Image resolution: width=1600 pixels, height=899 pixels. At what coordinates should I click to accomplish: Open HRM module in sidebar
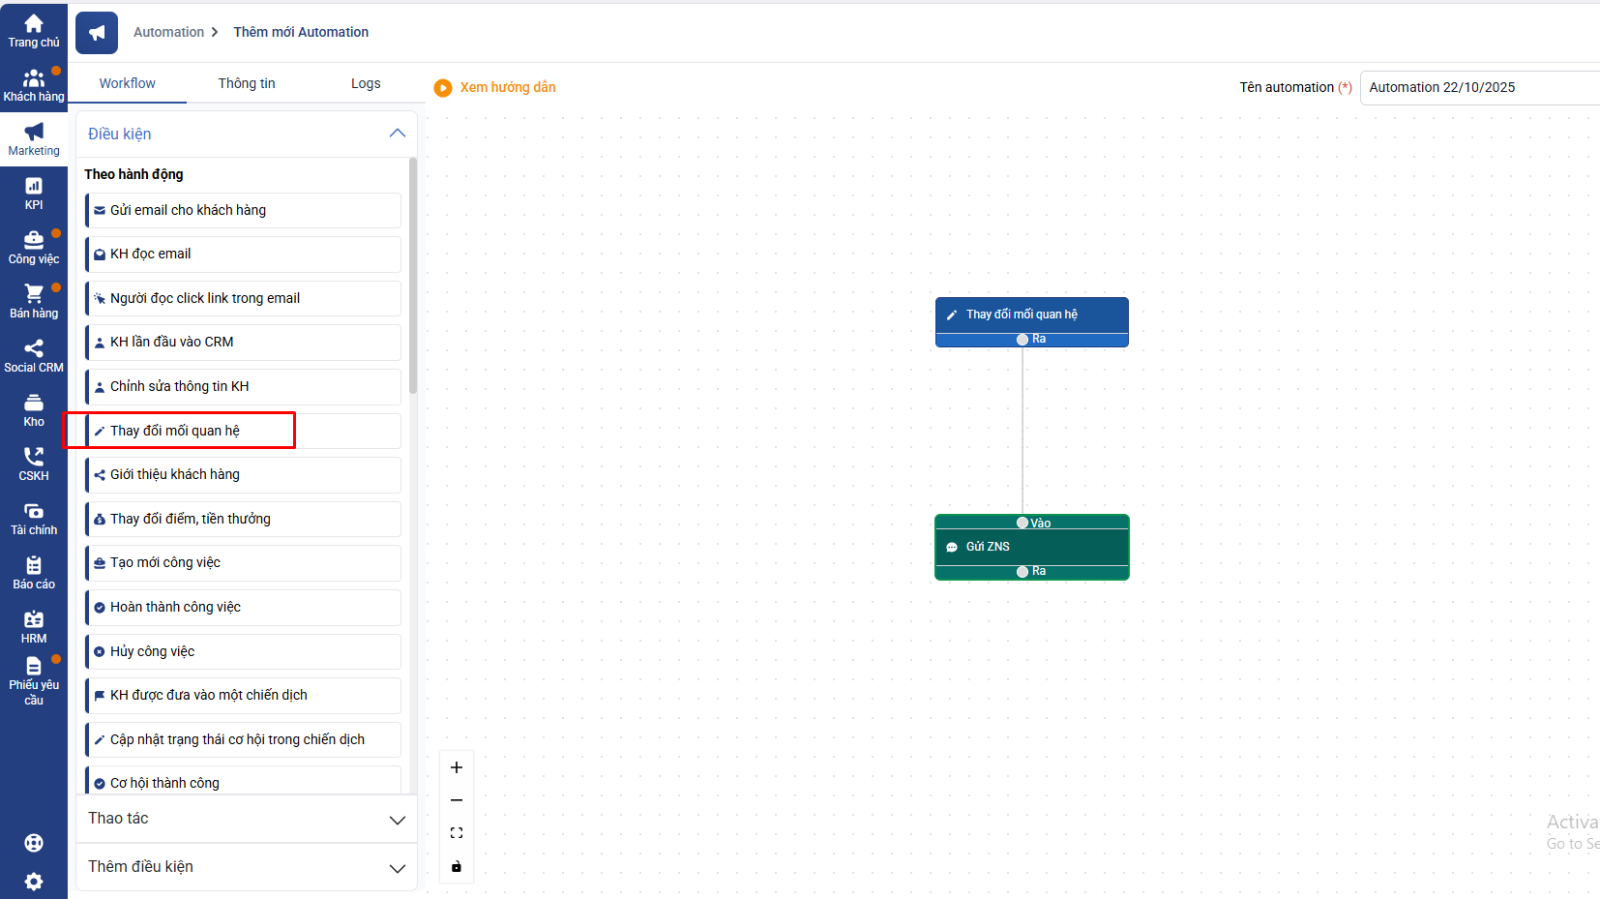pos(34,626)
